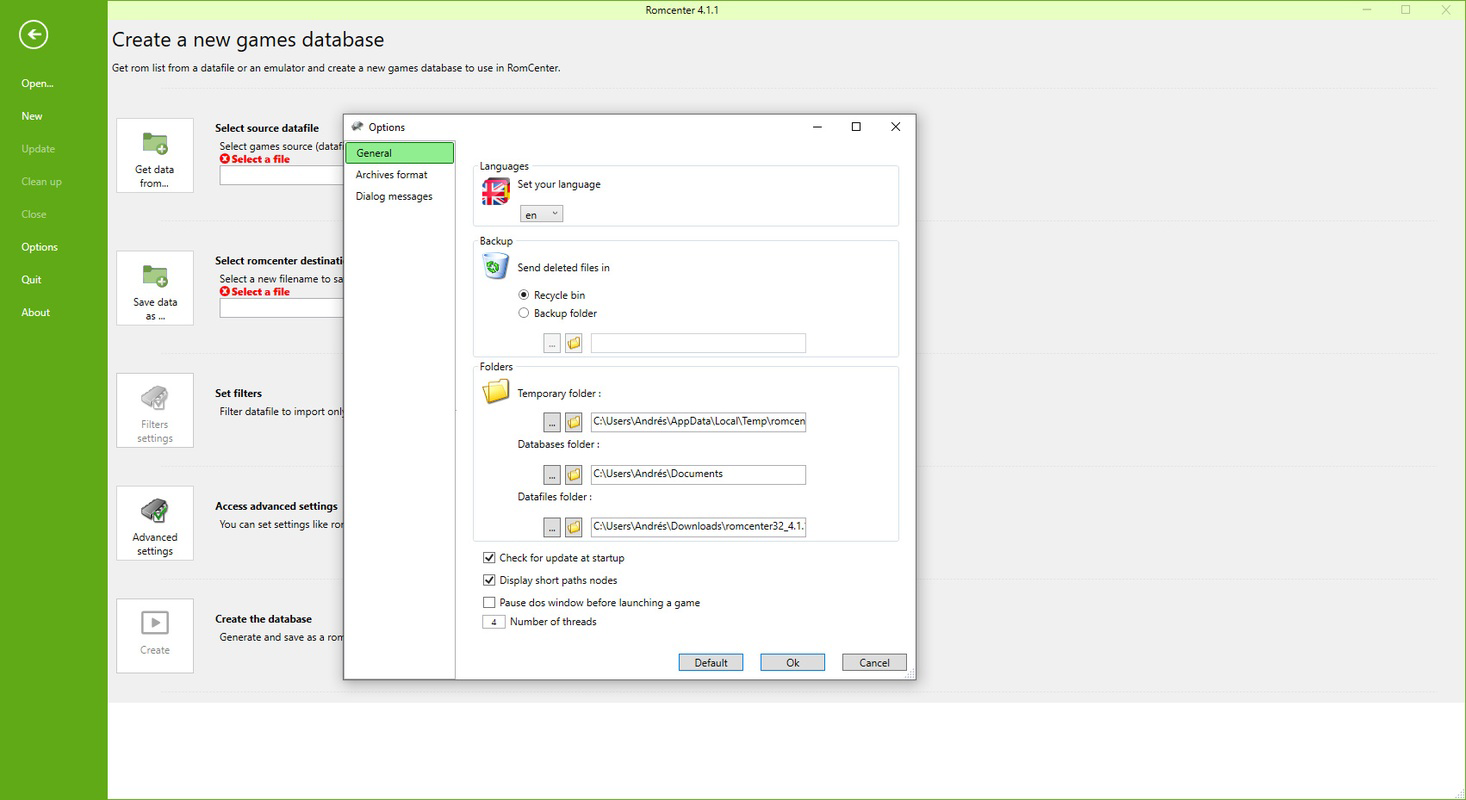
Task: Enable Pause dos window before launching a game
Action: 489,603
